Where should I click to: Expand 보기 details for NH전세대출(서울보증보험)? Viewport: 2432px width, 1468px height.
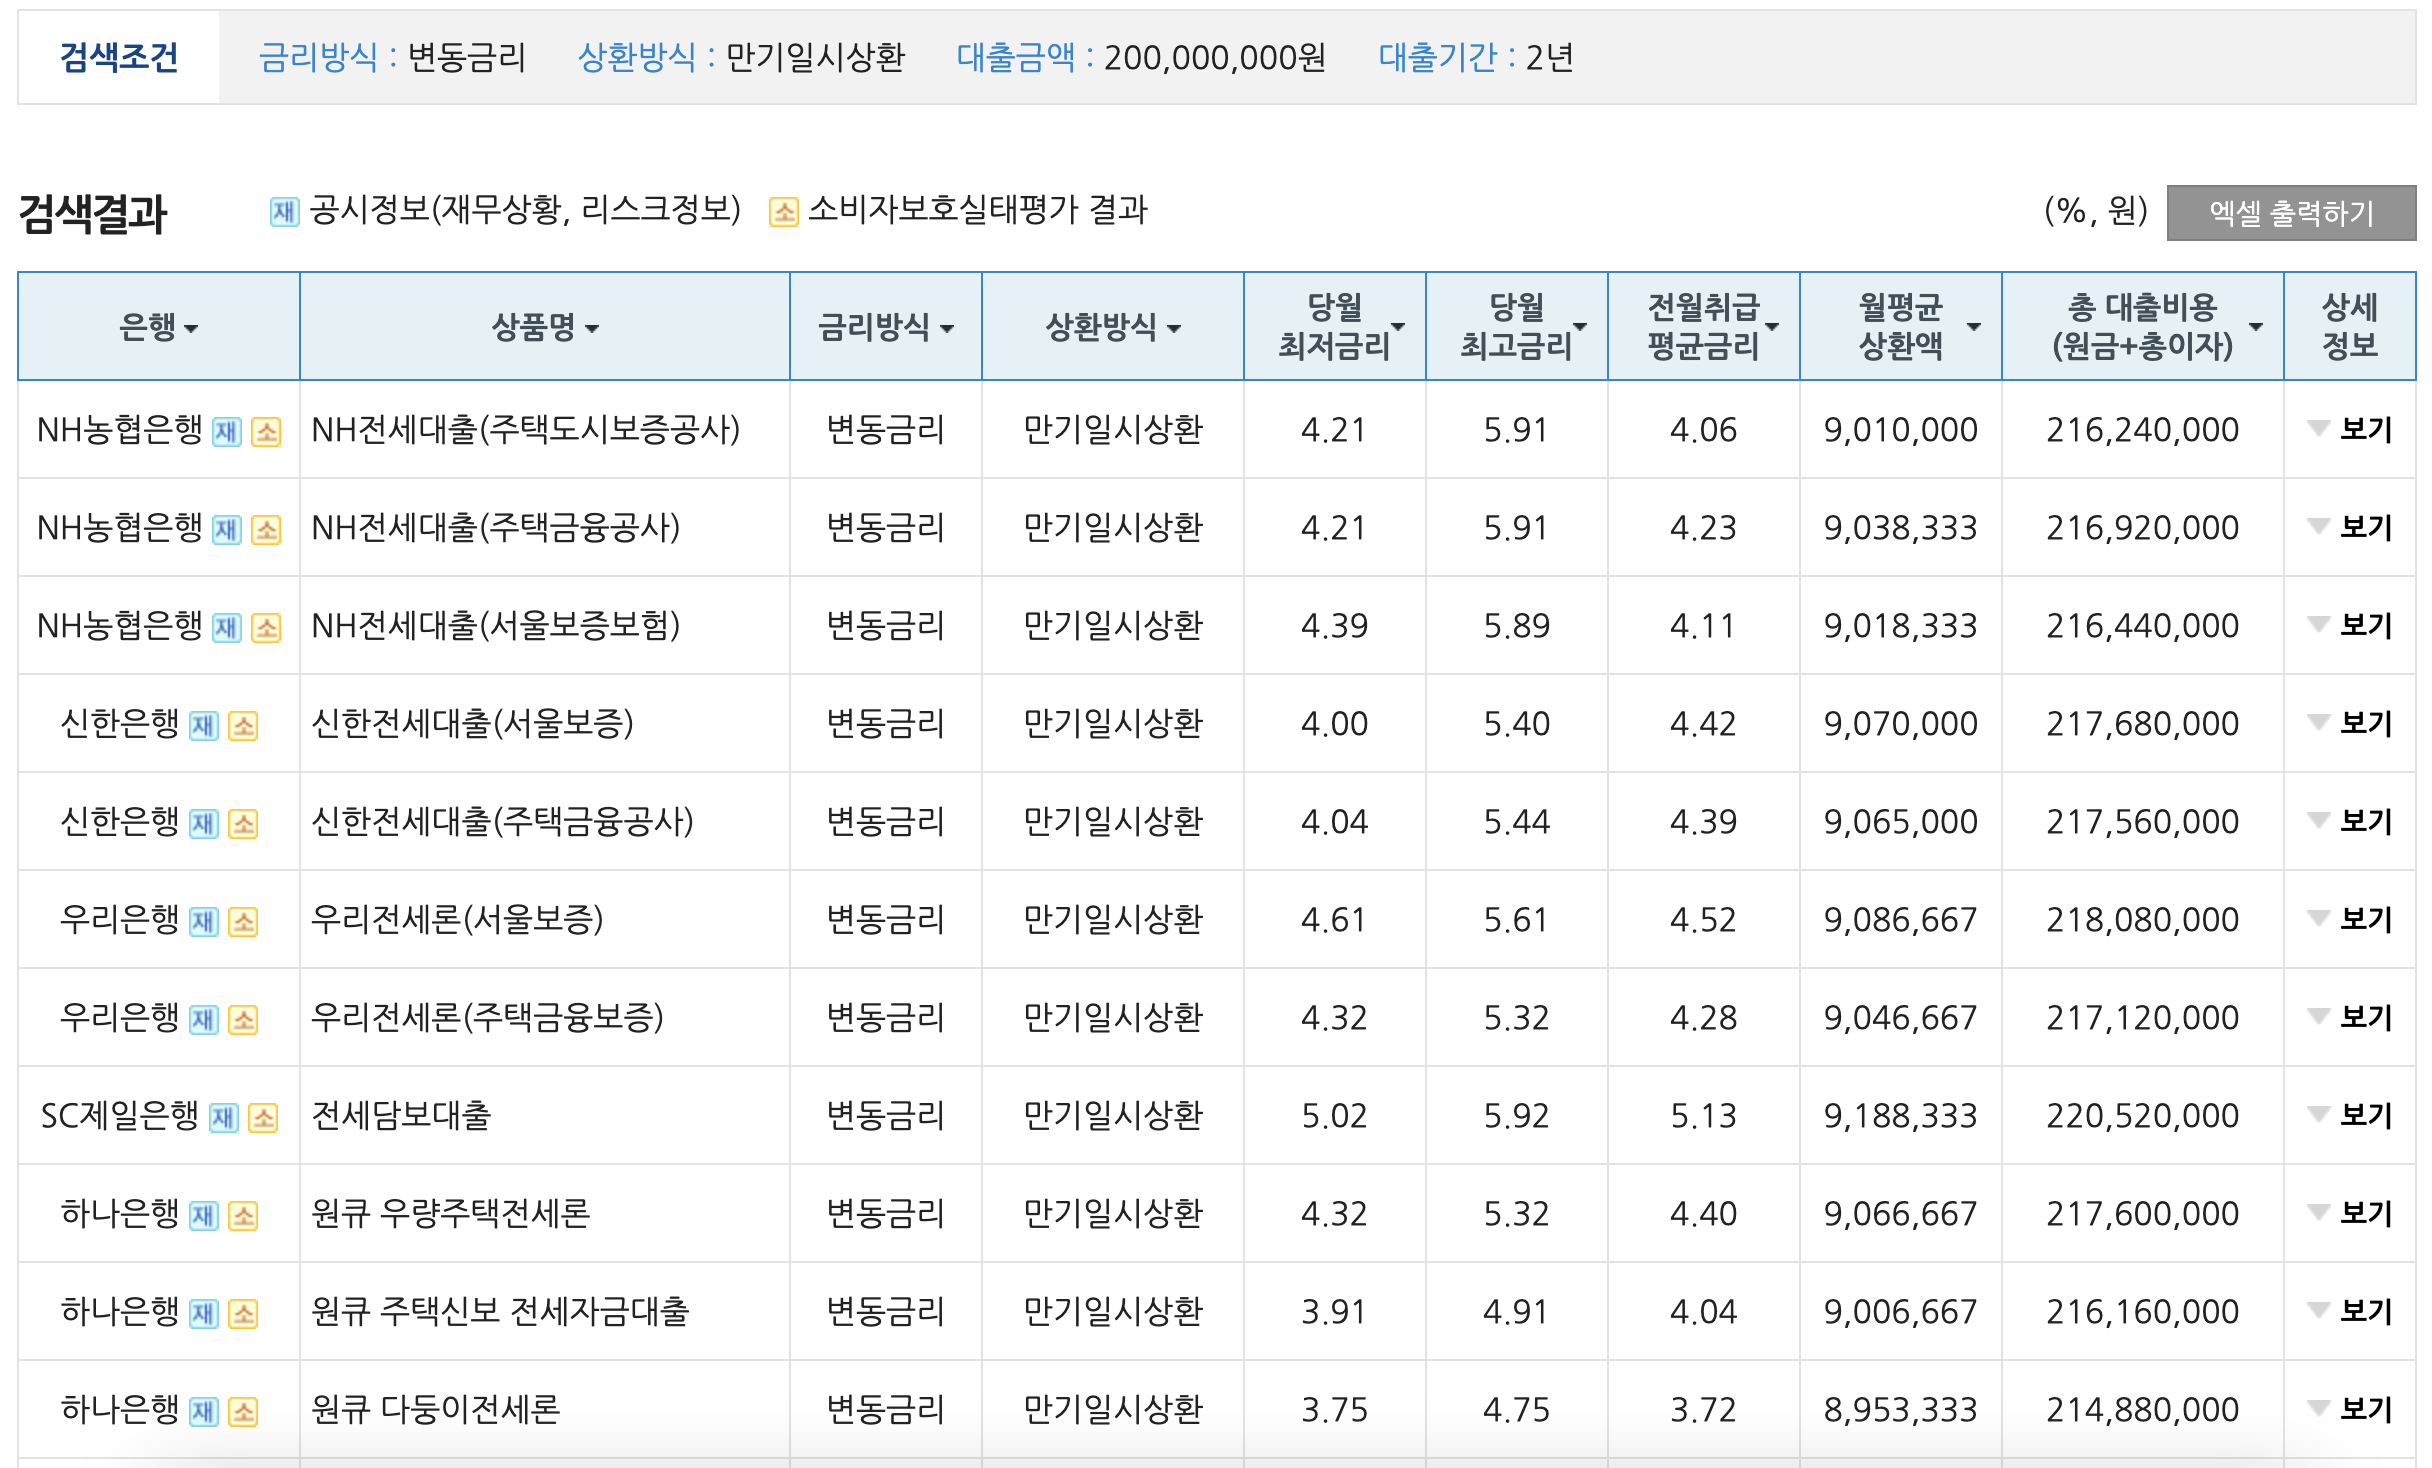(2350, 626)
